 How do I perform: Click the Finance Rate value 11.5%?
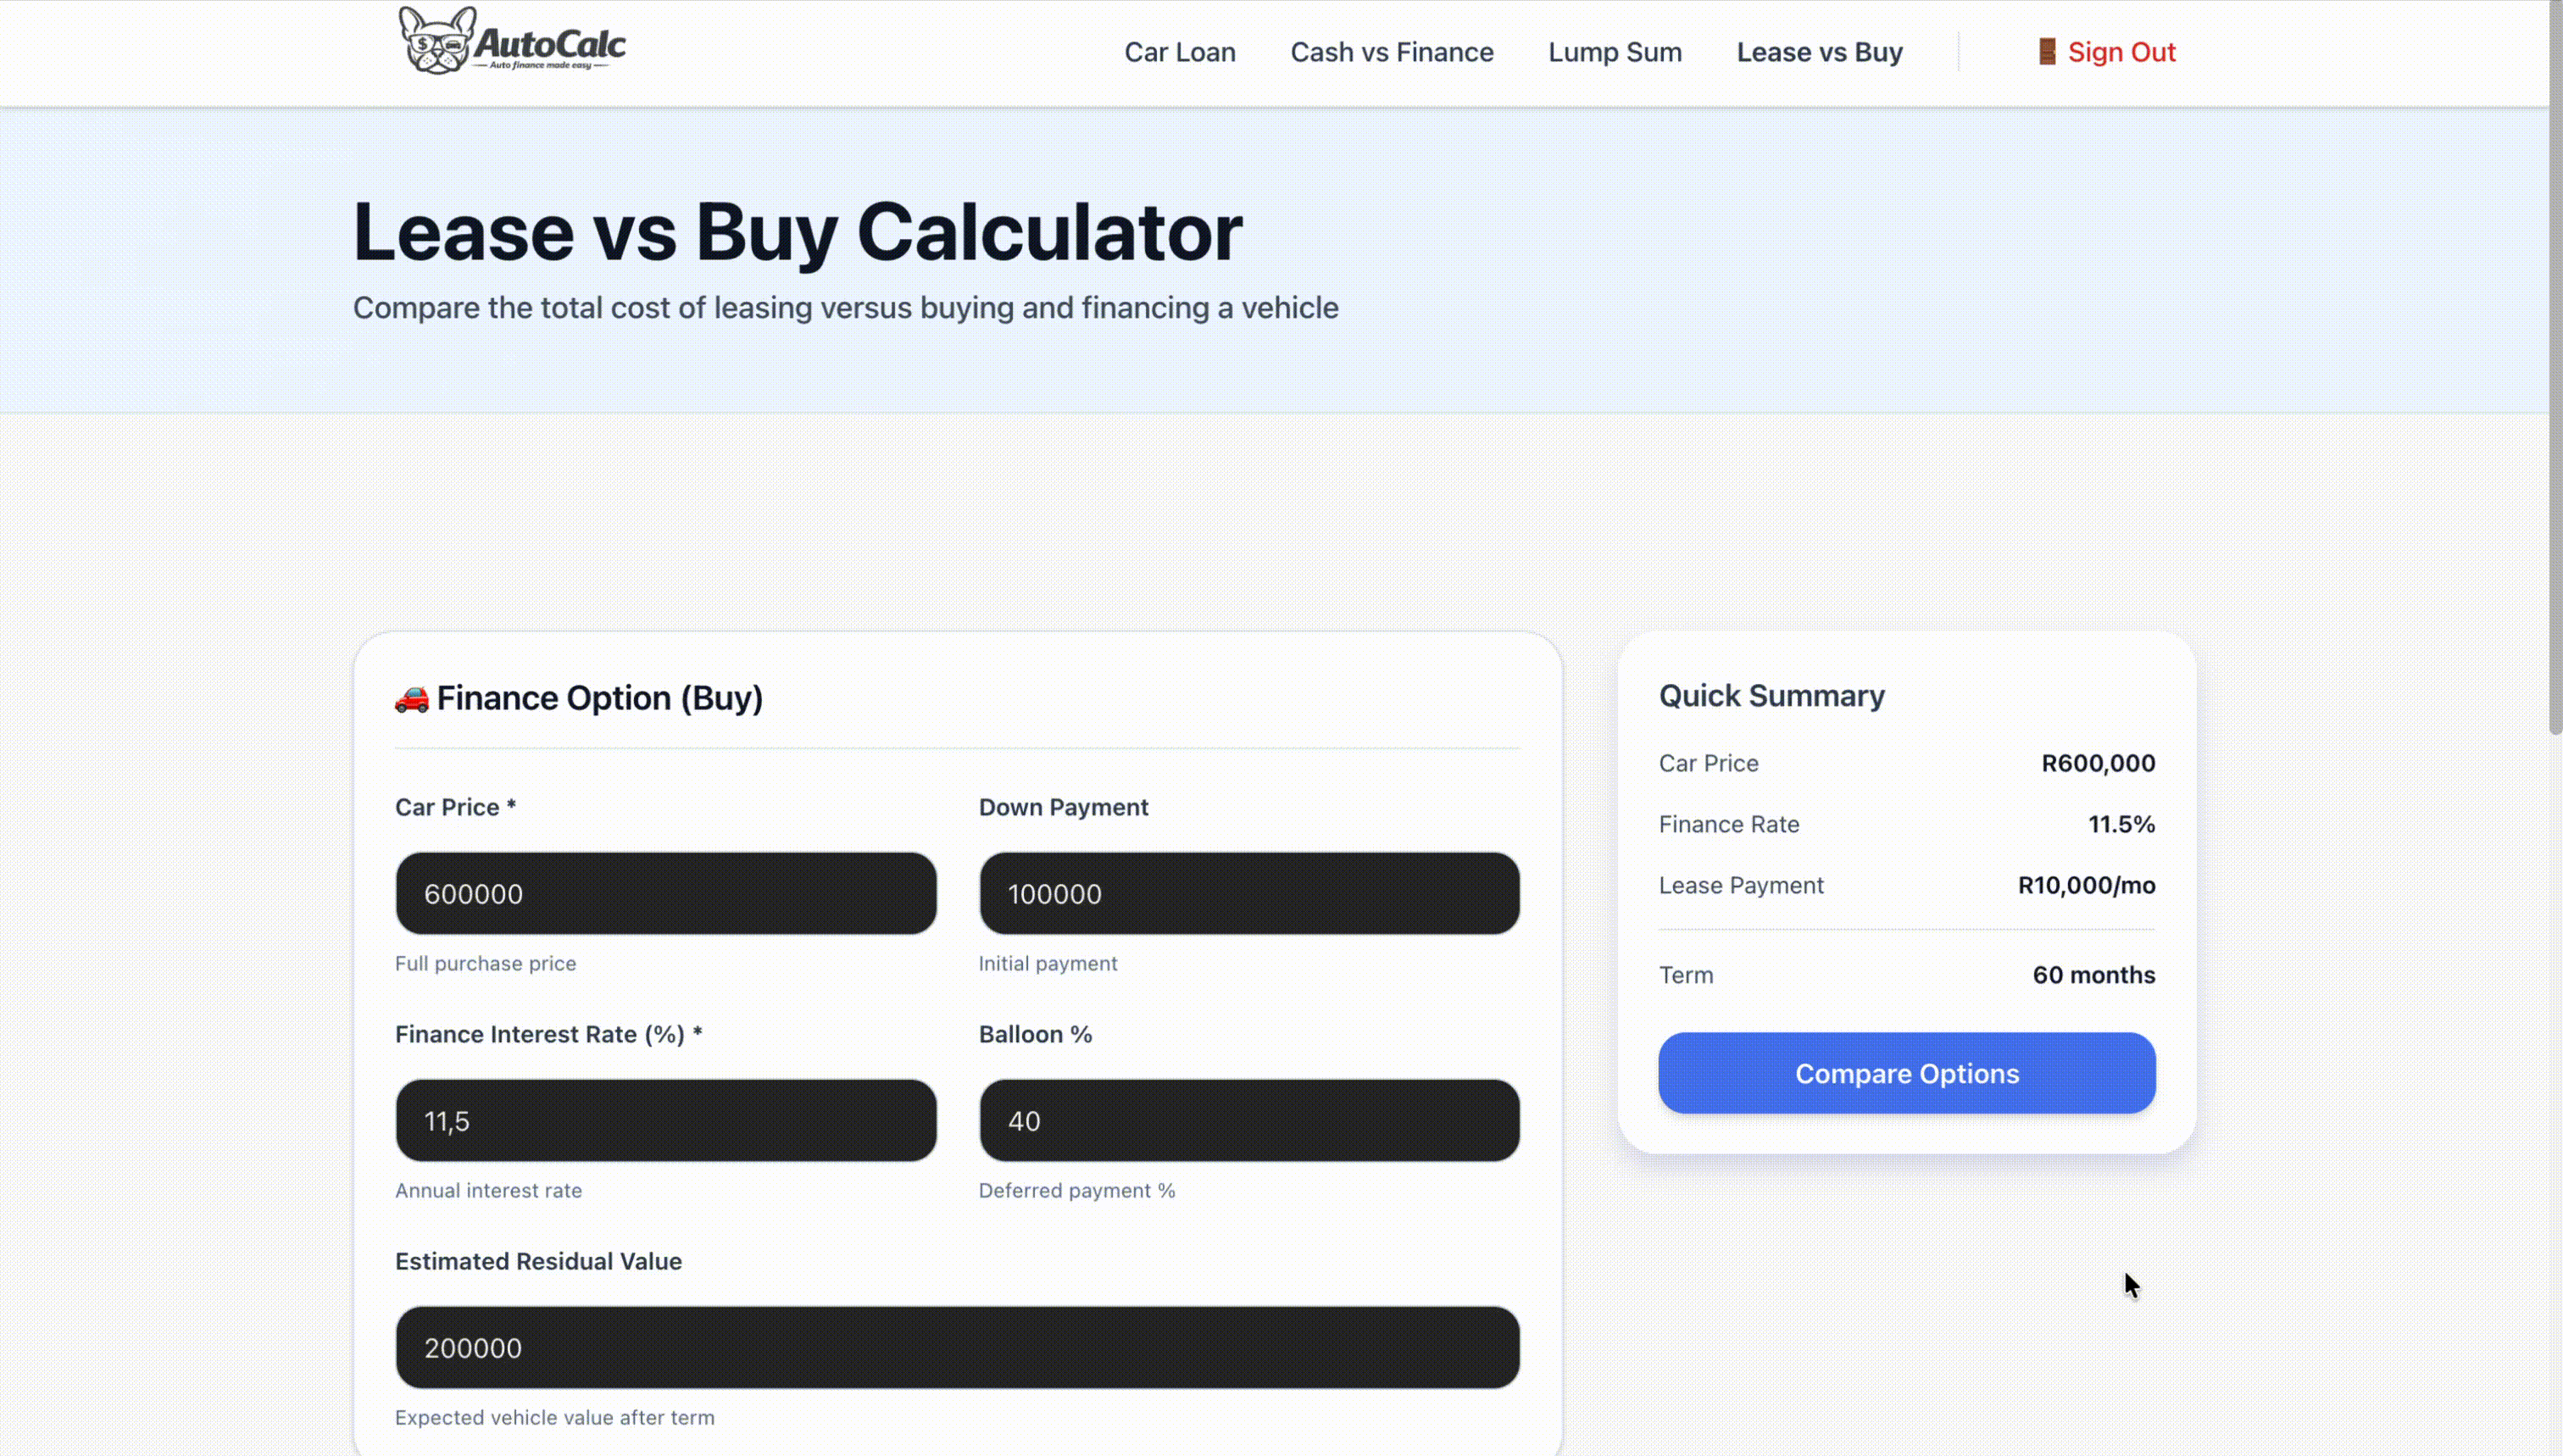(x=2121, y=823)
